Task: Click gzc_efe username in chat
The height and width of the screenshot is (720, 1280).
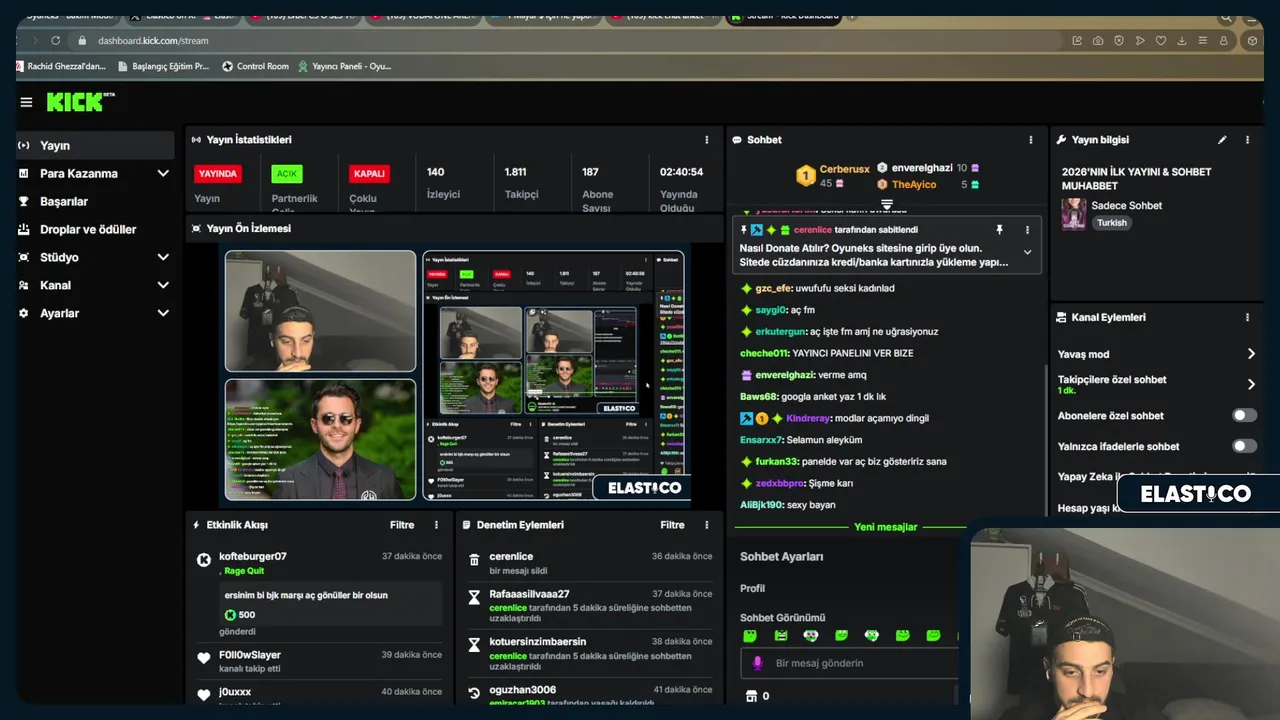Action: (772, 288)
